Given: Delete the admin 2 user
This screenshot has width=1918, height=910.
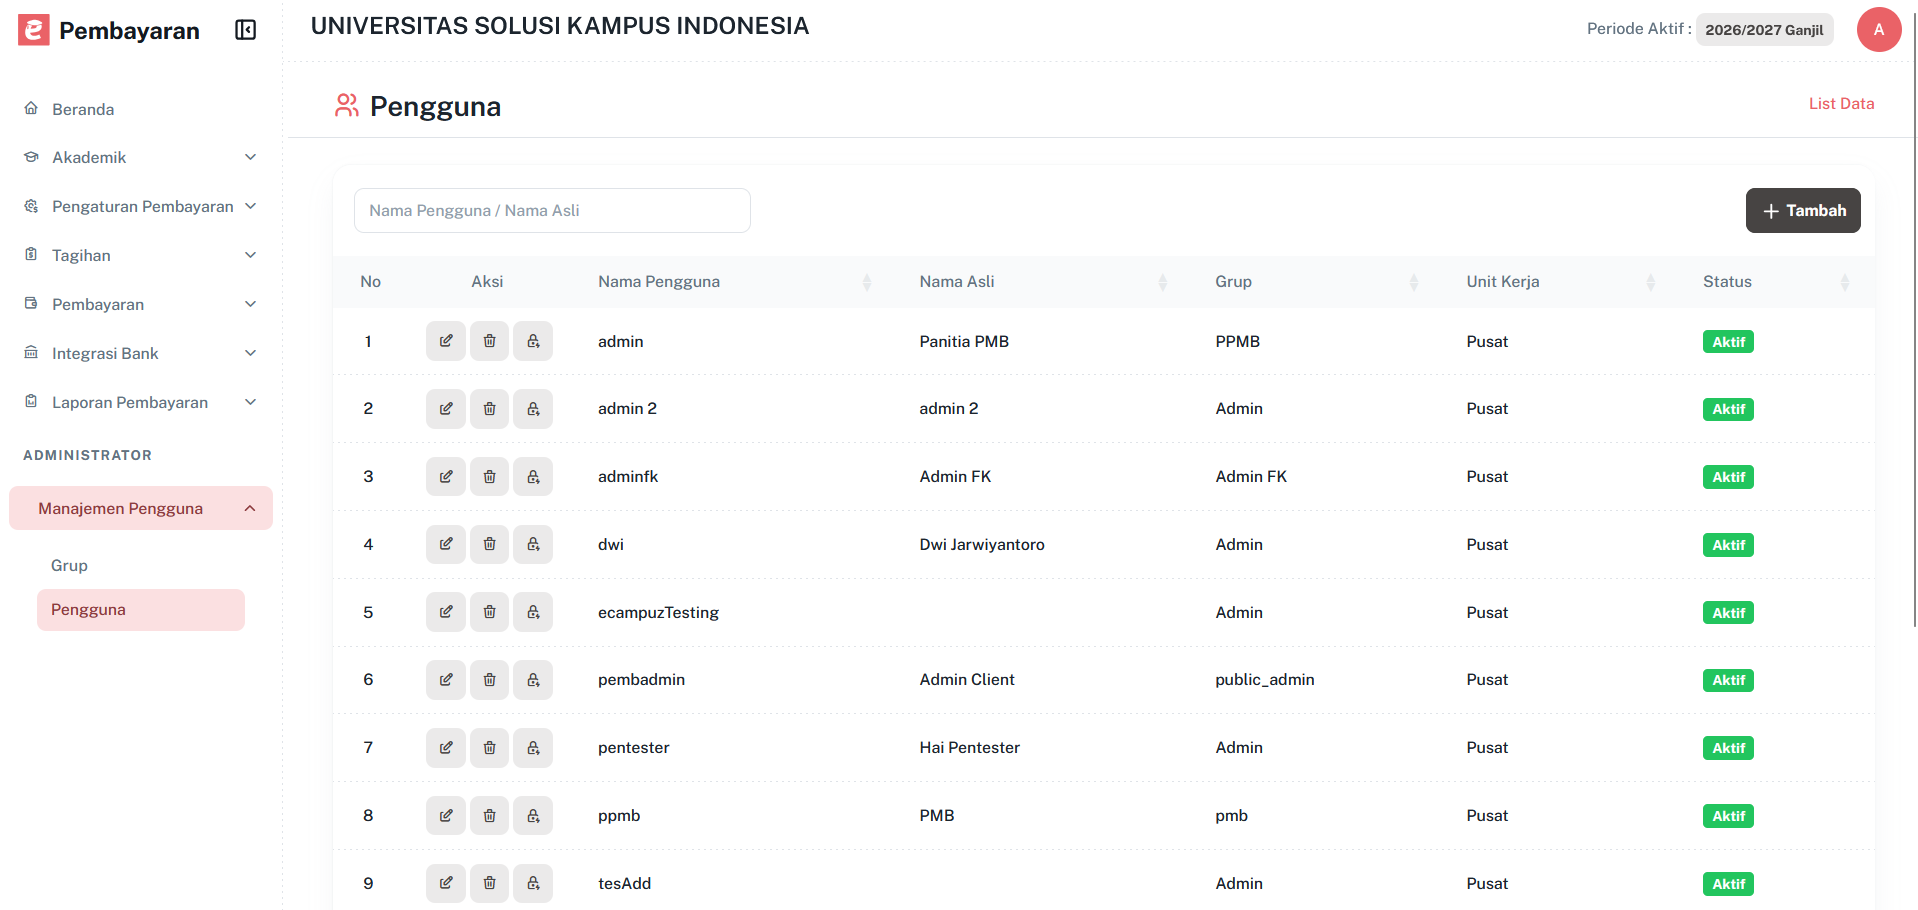Looking at the screenshot, I should coord(490,409).
